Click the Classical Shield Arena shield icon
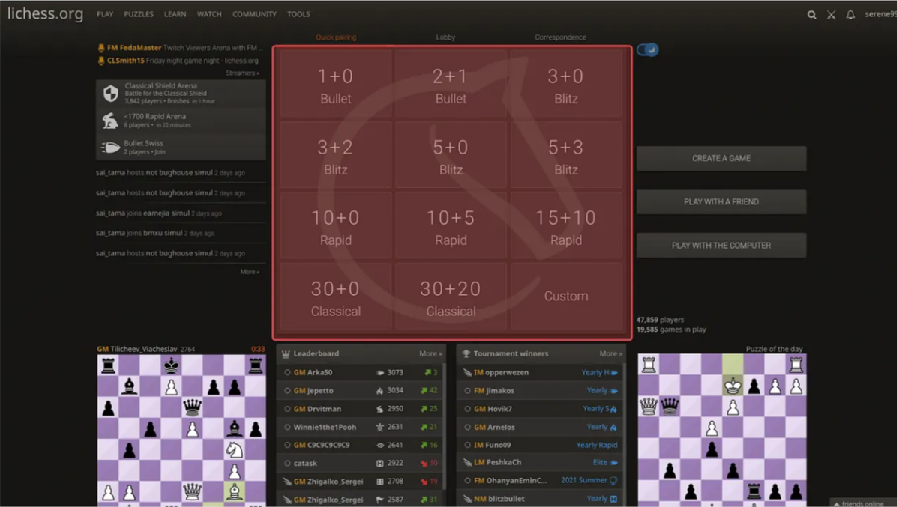The height and width of the screenshot is (507, 897). tap(110, 93)
